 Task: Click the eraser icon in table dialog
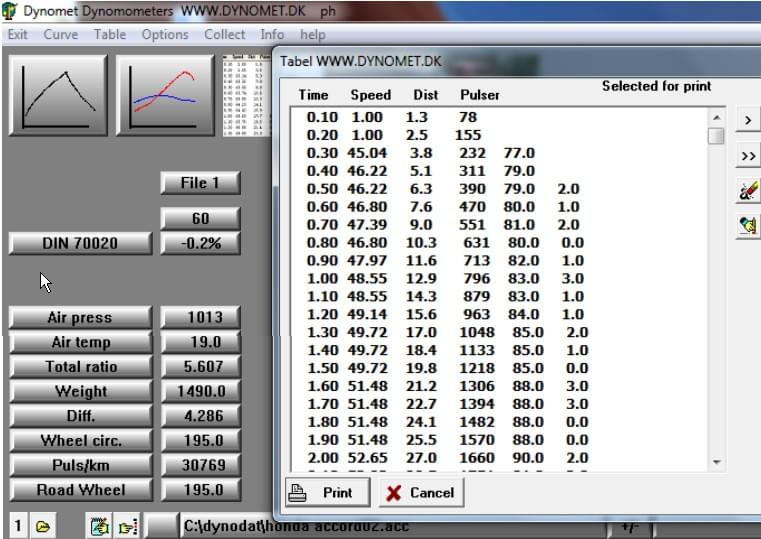(x=748, y=191)
